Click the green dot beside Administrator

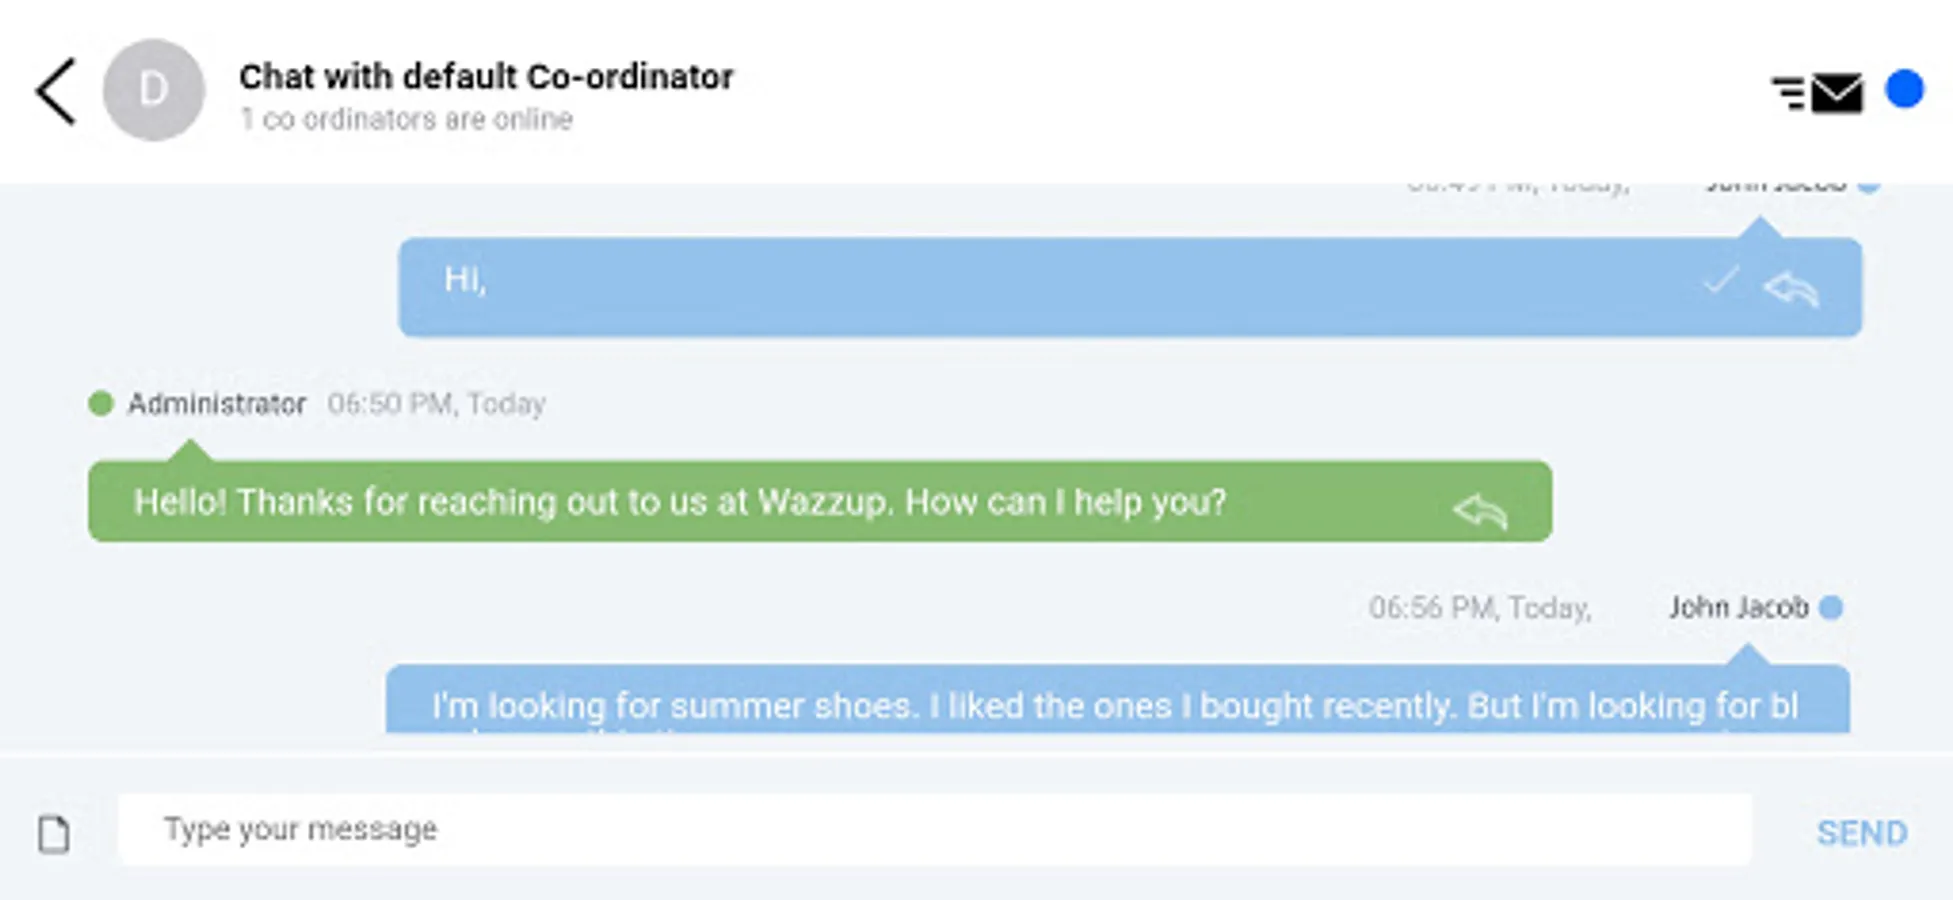[101, 403]
